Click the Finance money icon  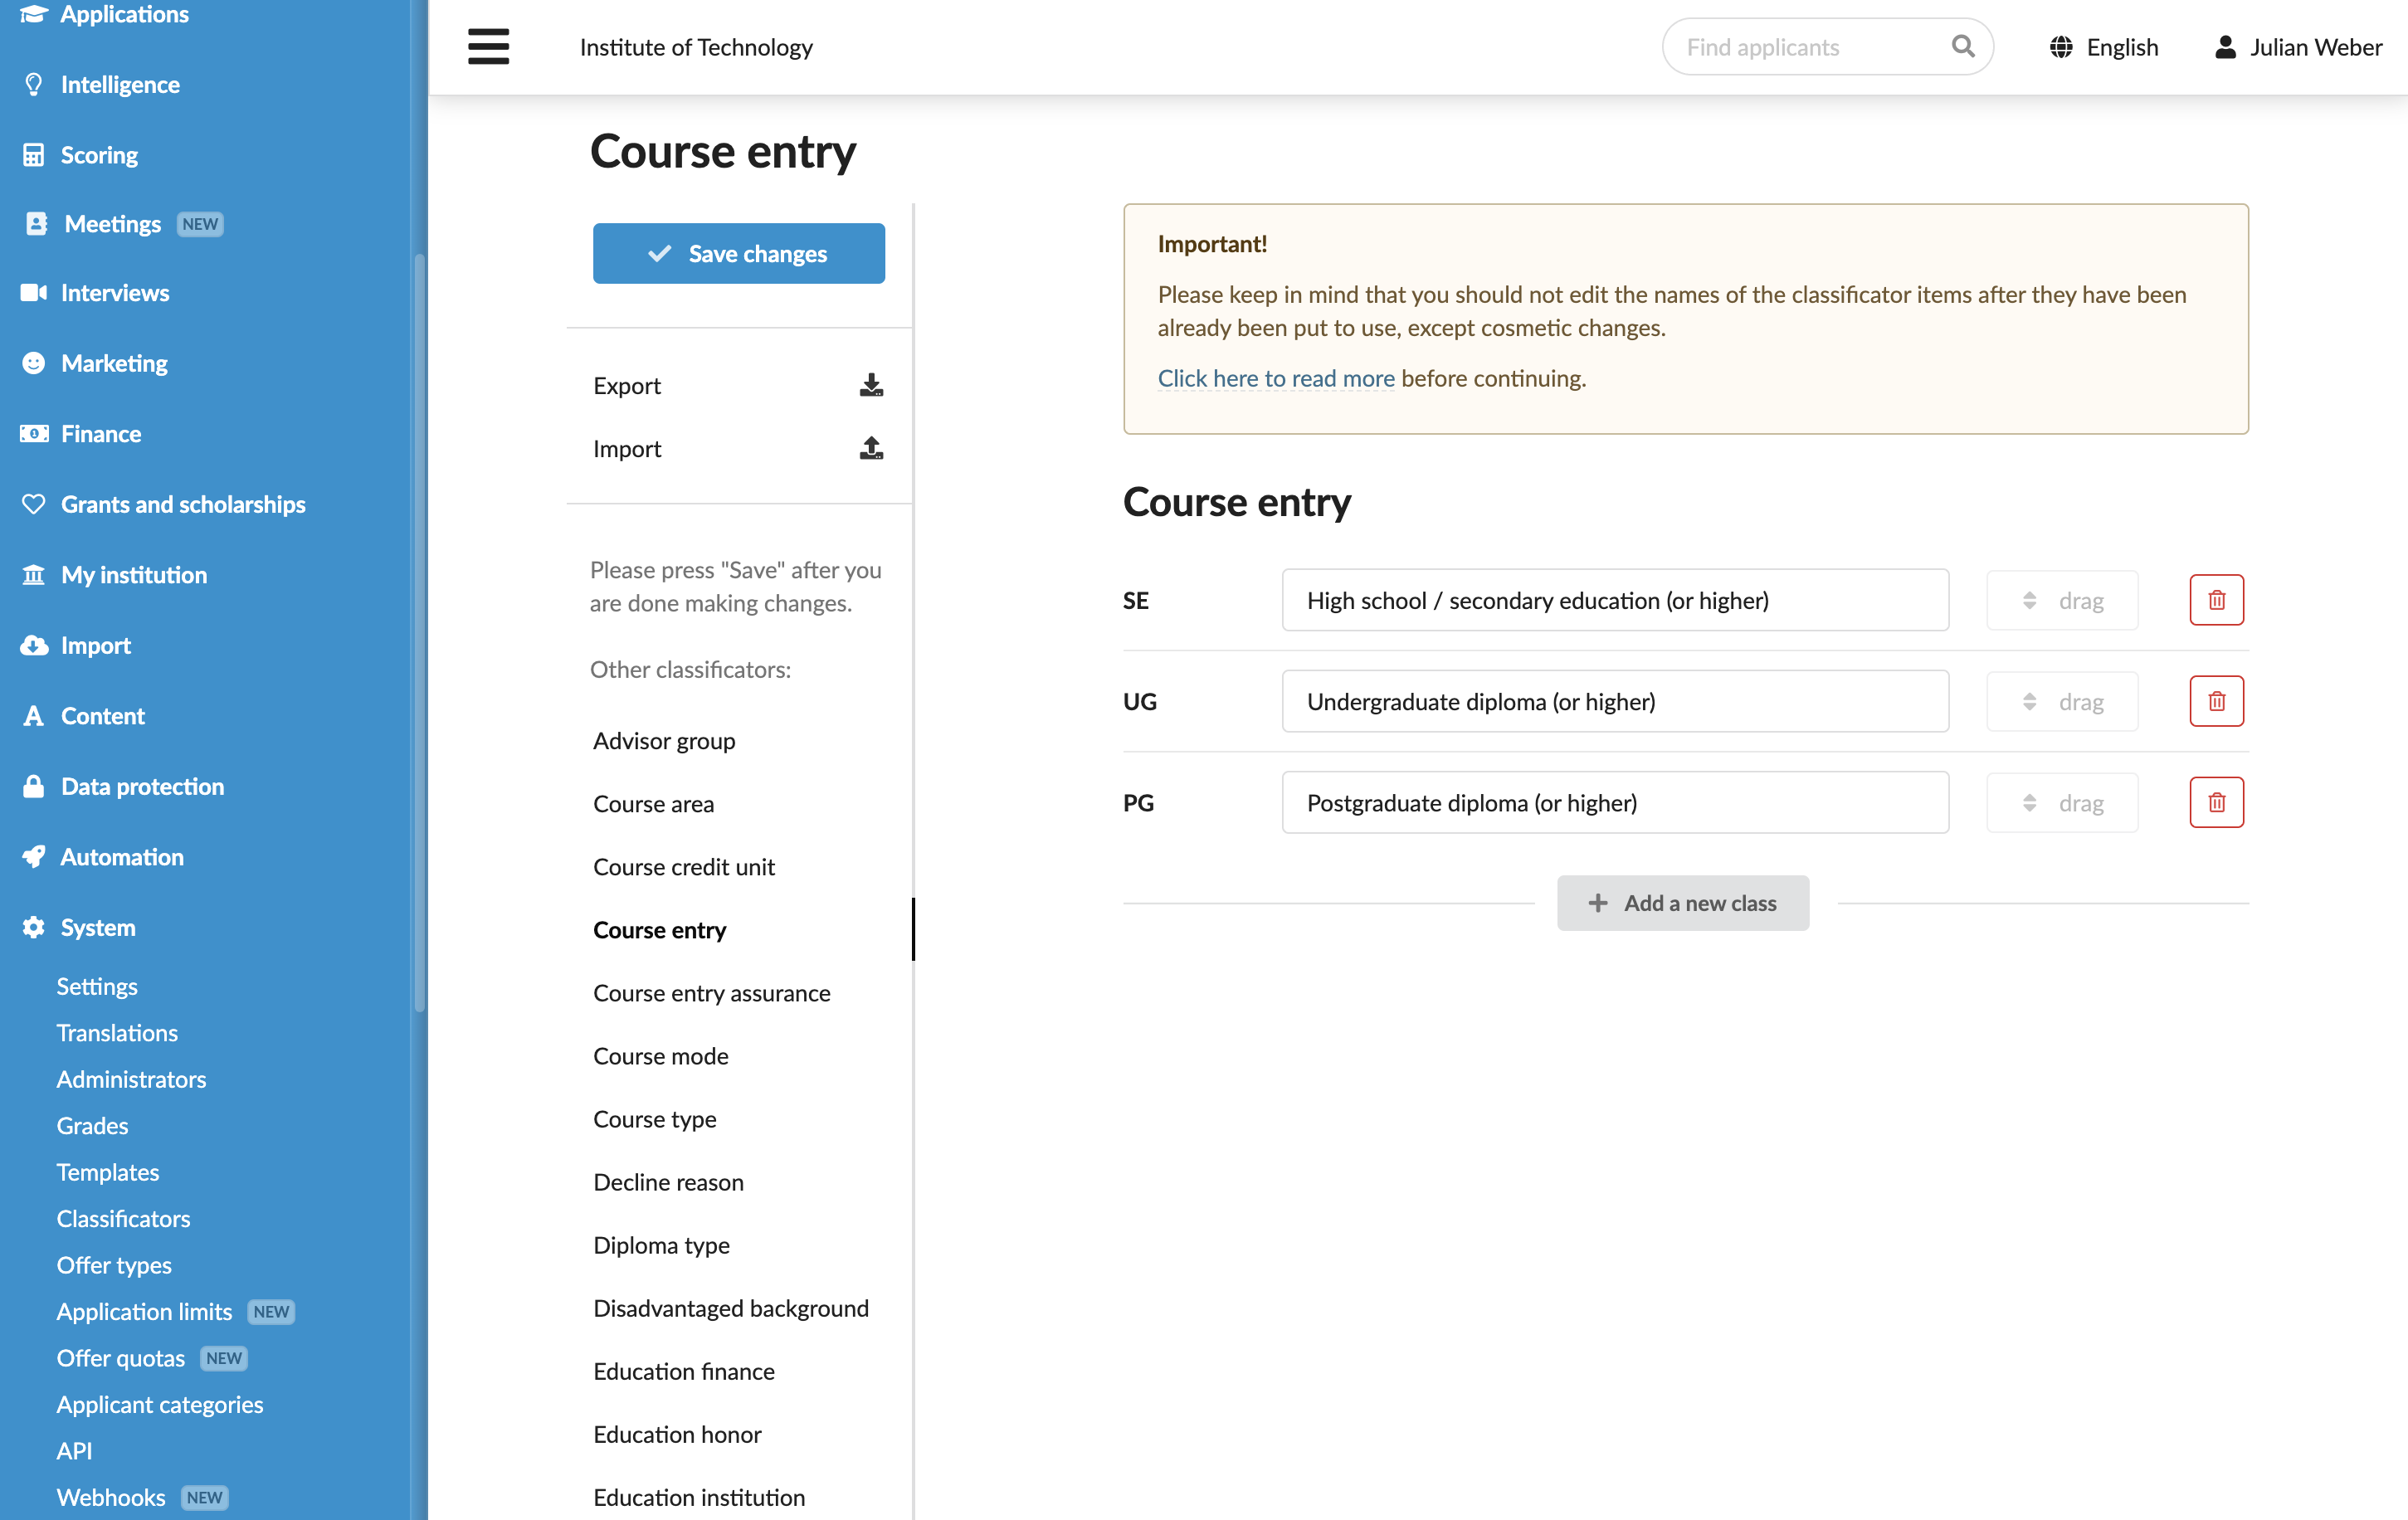[x=34, y=433]
